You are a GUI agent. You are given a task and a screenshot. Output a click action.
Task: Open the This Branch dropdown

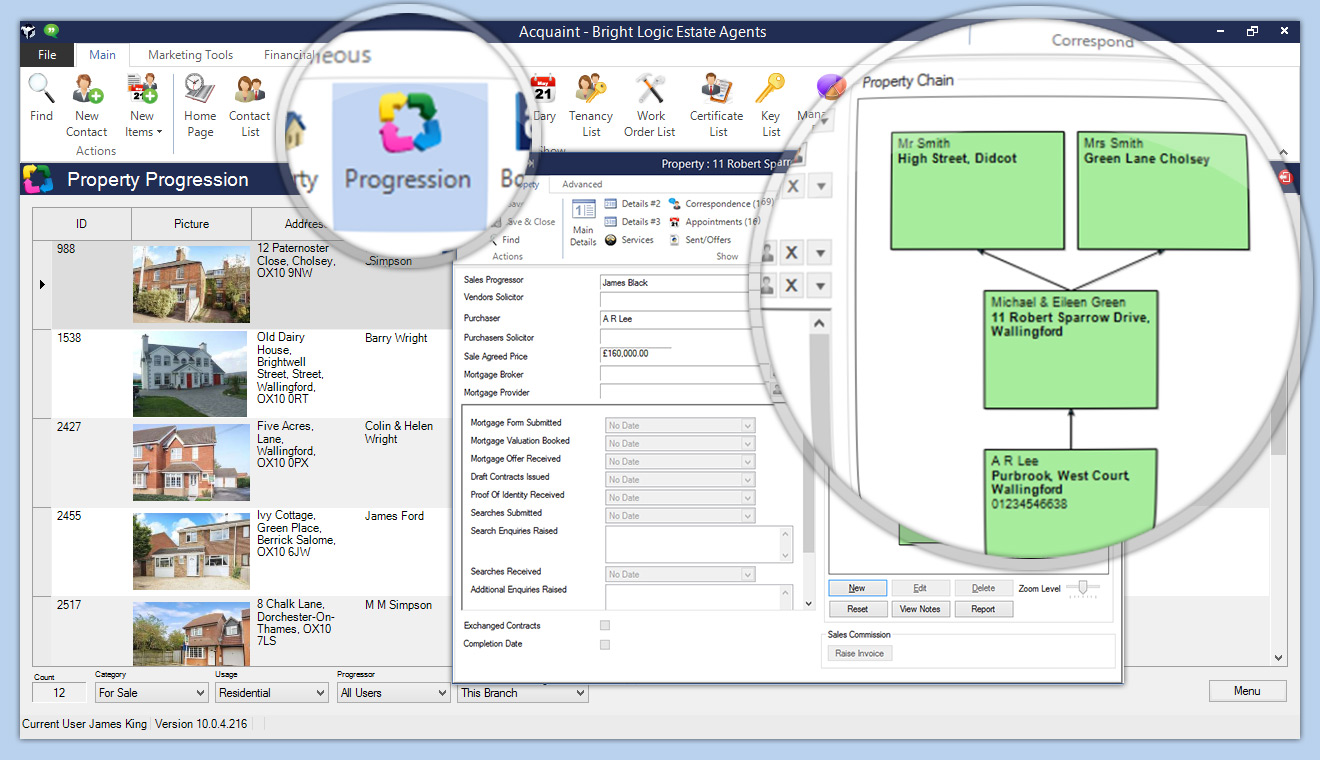tap(523, 692)
